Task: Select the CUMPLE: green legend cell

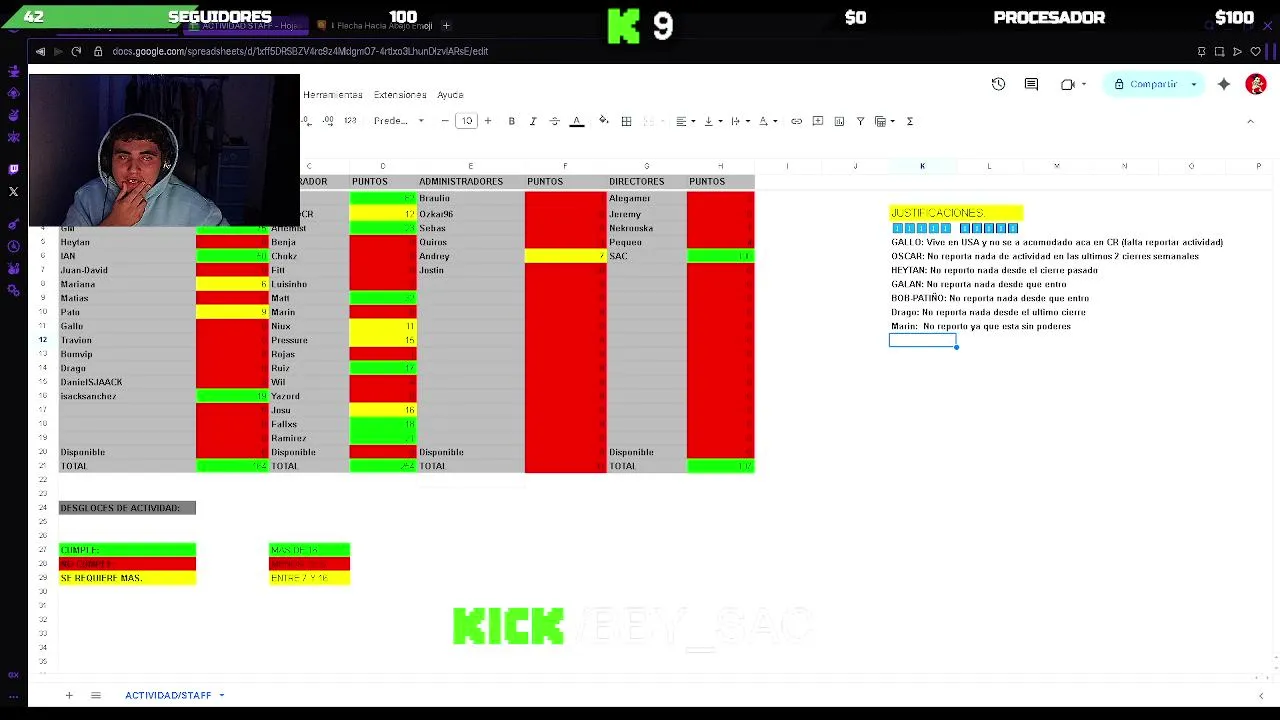Action: click(127, 550)
